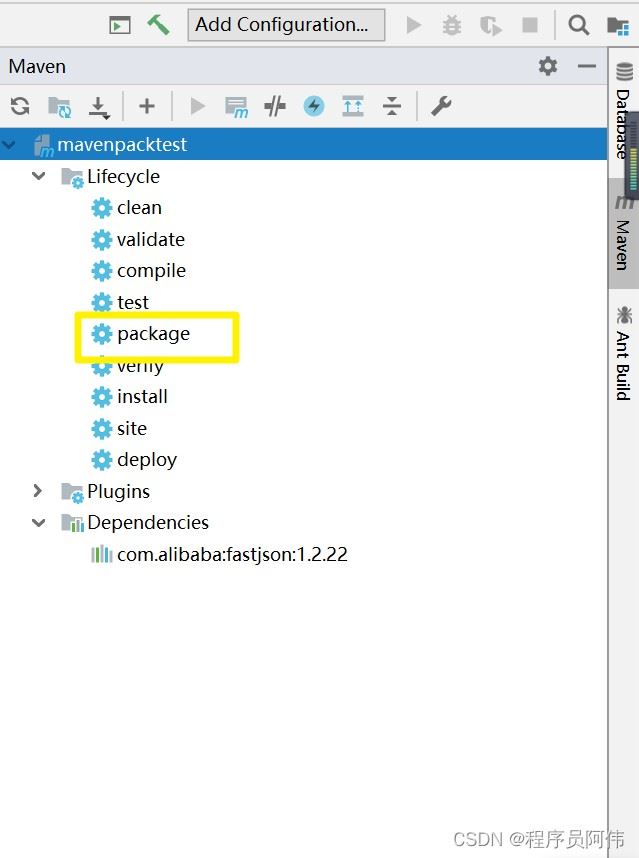
Task: Click the Maven panel title
Action: [37, 67]
